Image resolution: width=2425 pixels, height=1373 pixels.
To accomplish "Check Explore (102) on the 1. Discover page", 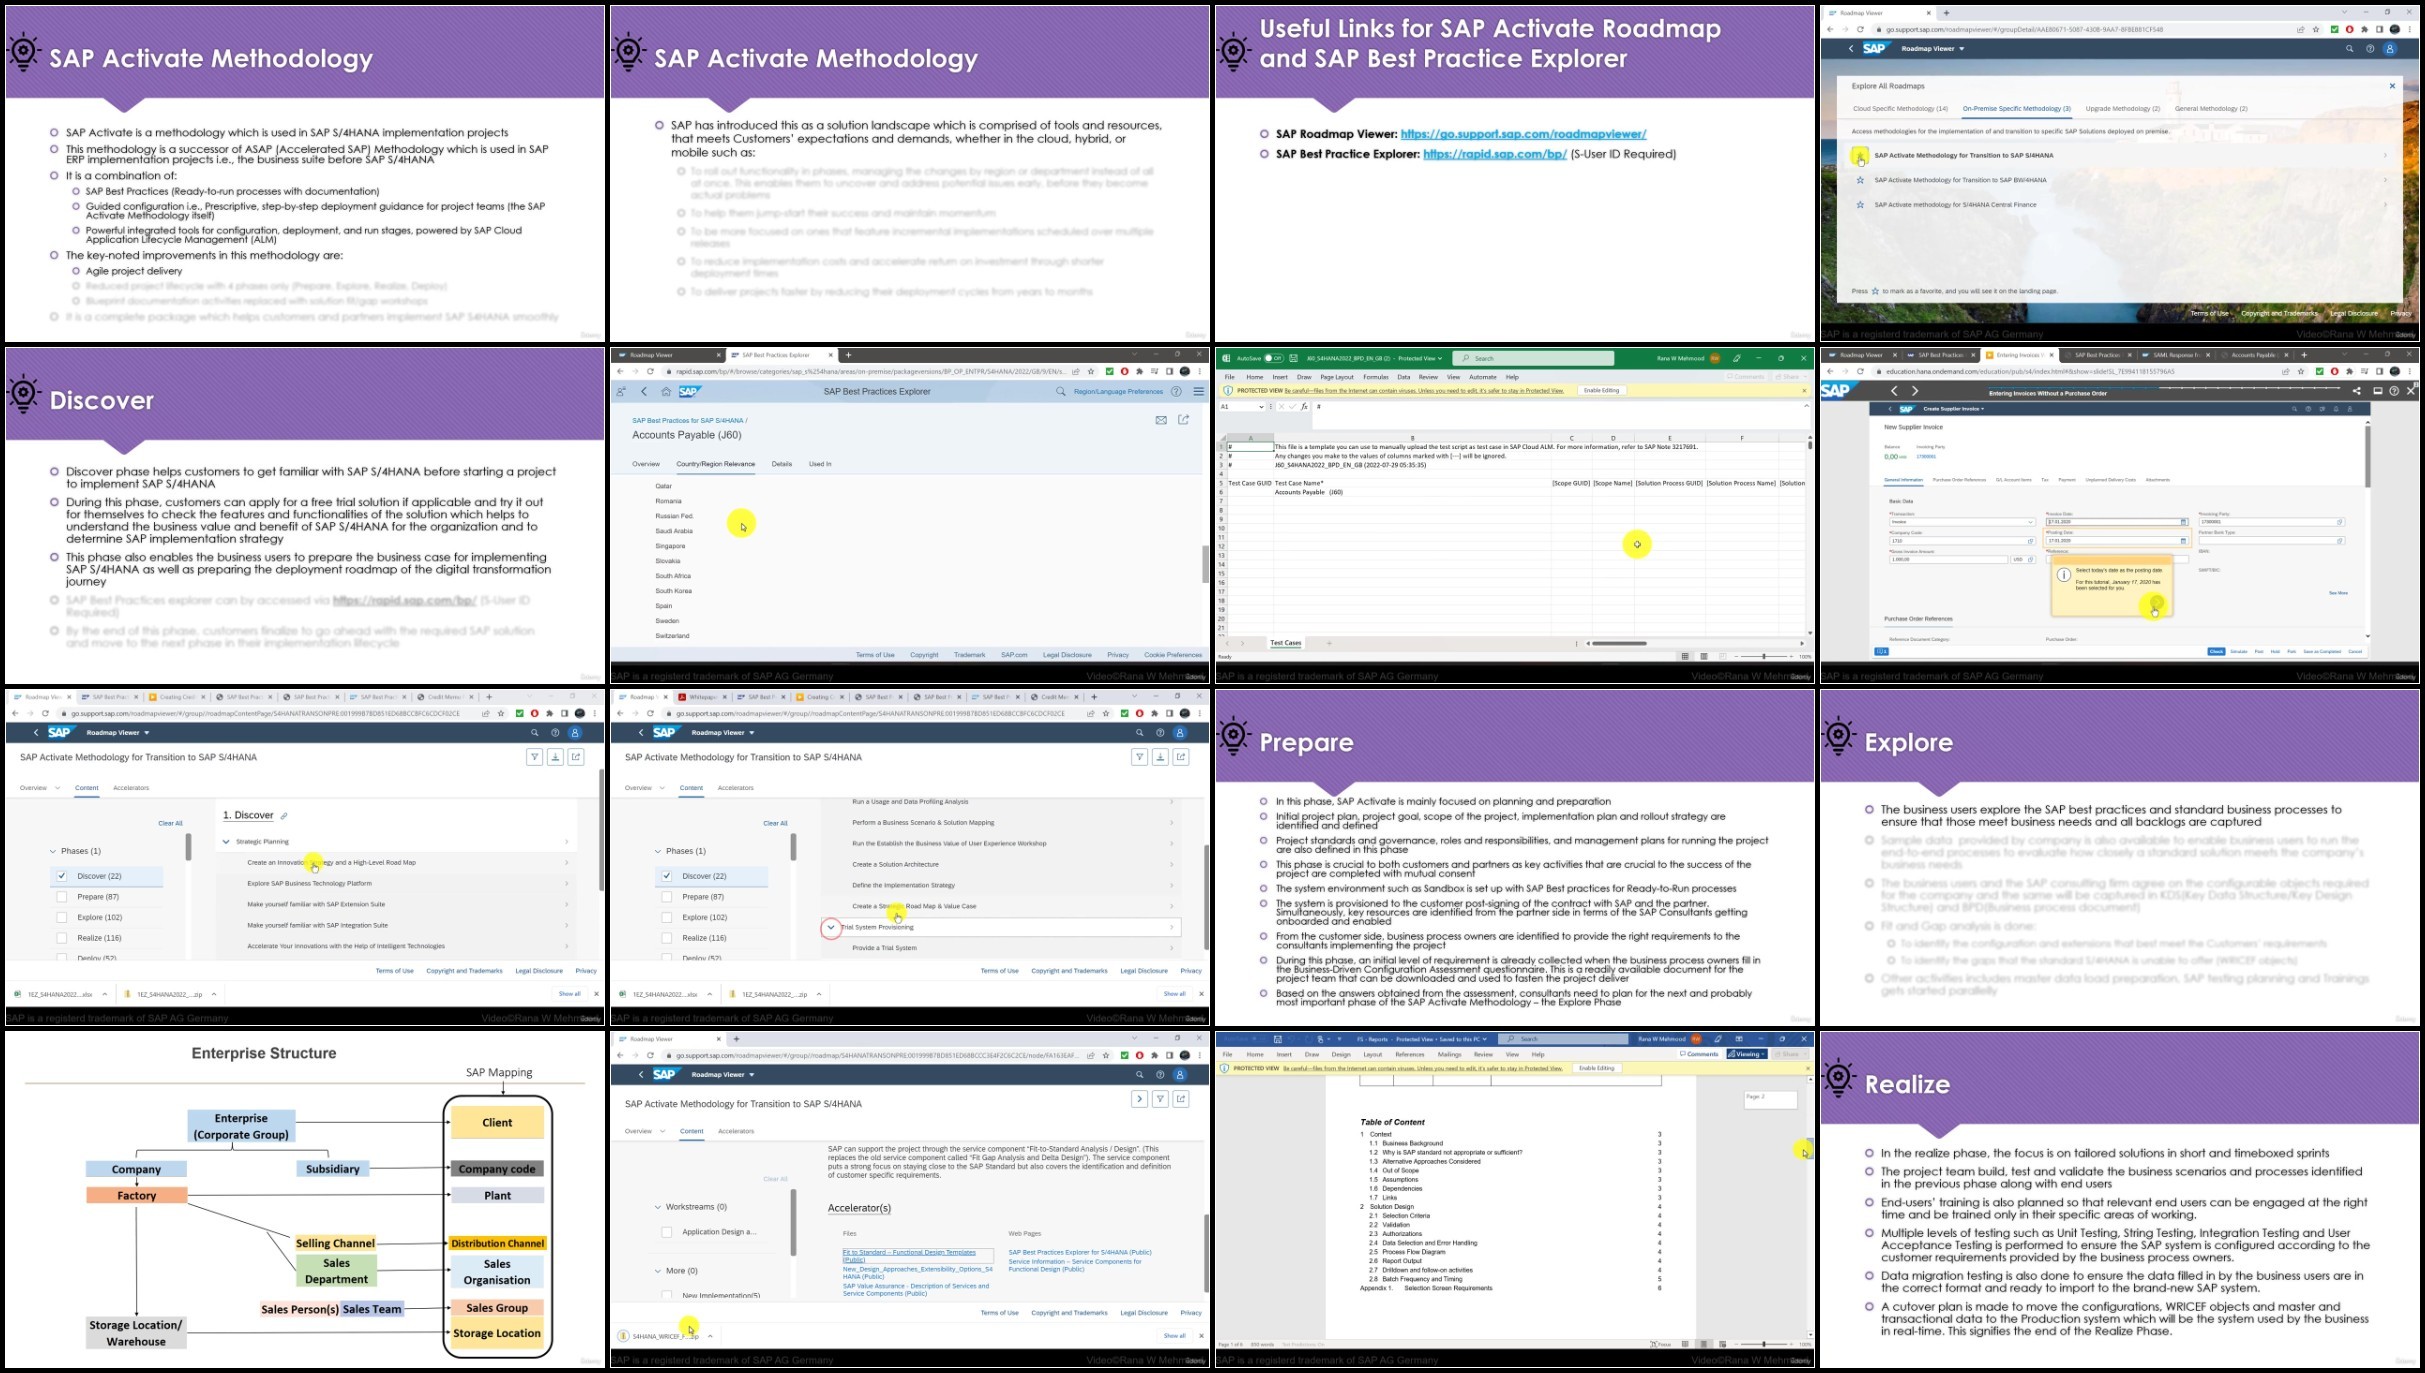I will (x=62, y=917).
